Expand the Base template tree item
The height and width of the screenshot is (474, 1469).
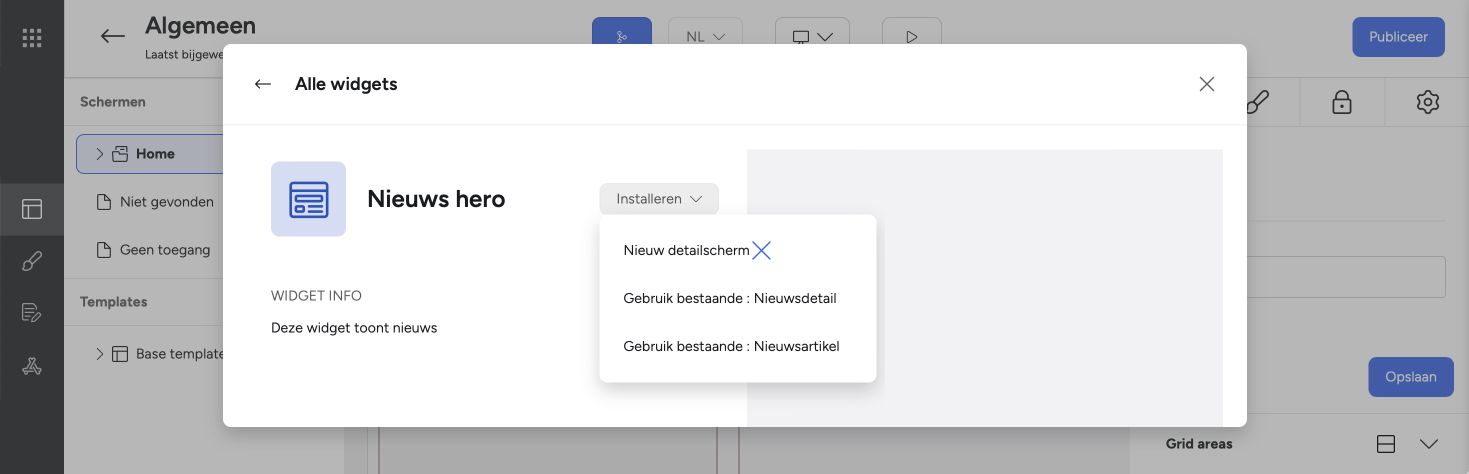pos(99,354)
